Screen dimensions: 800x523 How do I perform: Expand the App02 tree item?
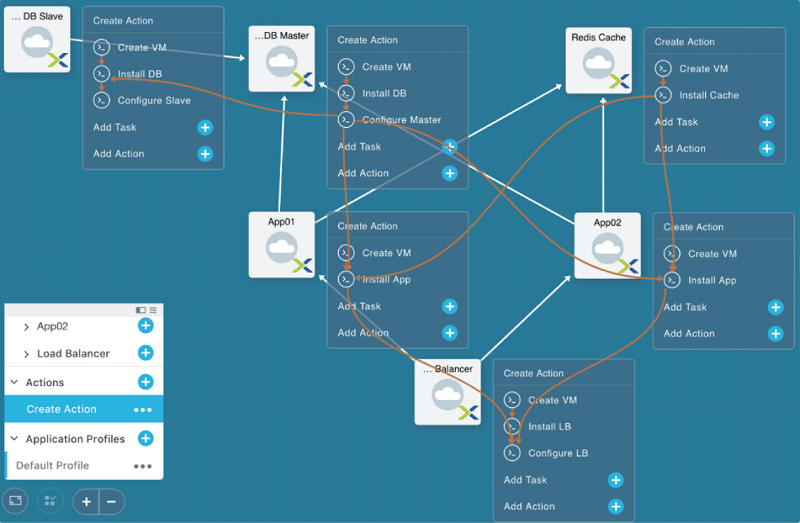pyautogui.click(x=26, y=327)
